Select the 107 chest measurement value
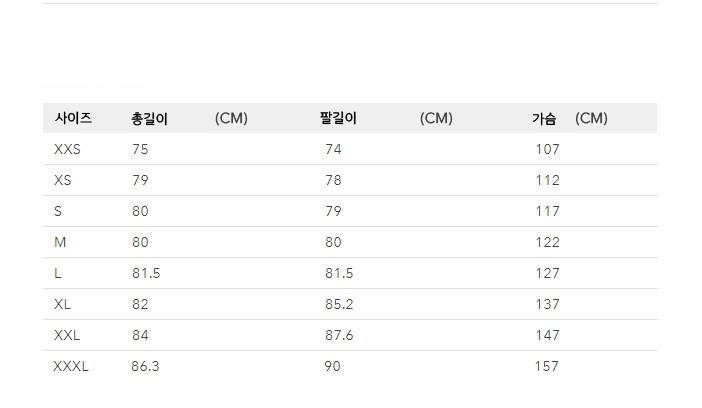The image size is (702, 408). point(548,149)
